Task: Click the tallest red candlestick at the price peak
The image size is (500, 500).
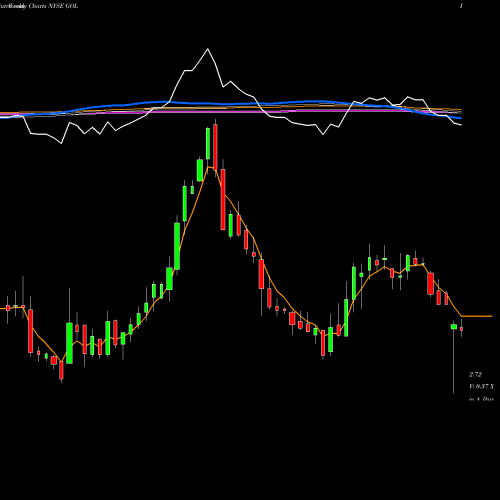Action: click(215, 147)
